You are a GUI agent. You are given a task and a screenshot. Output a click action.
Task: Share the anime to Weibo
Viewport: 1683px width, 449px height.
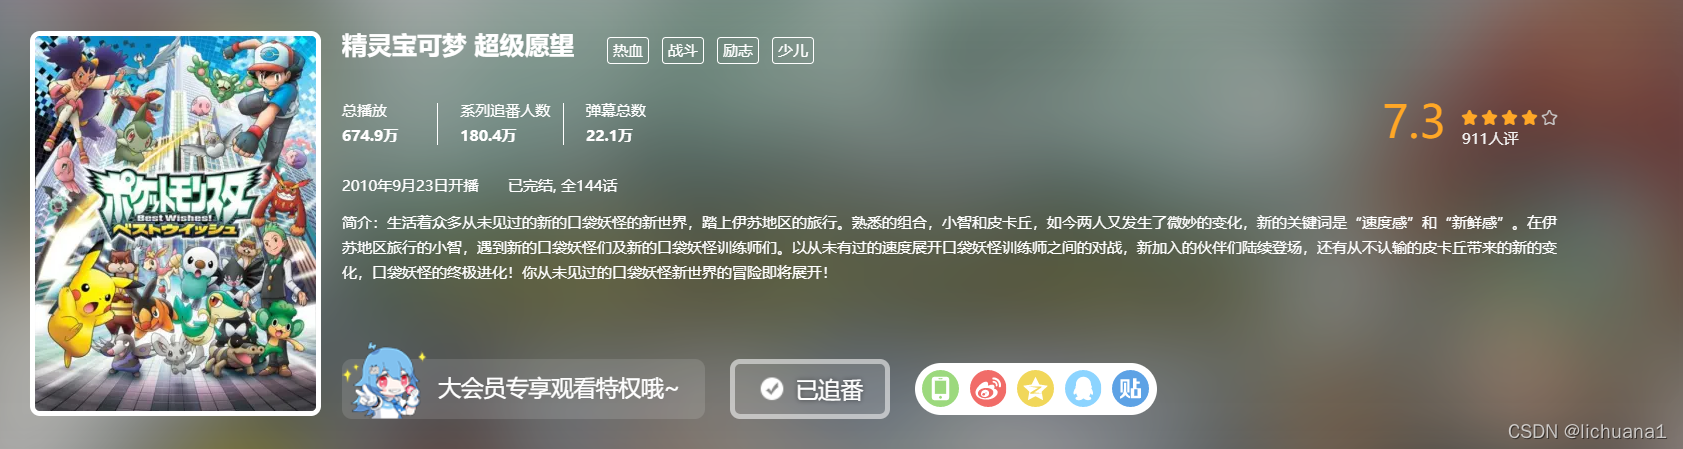pyautogui.click(x=988, y=389)
